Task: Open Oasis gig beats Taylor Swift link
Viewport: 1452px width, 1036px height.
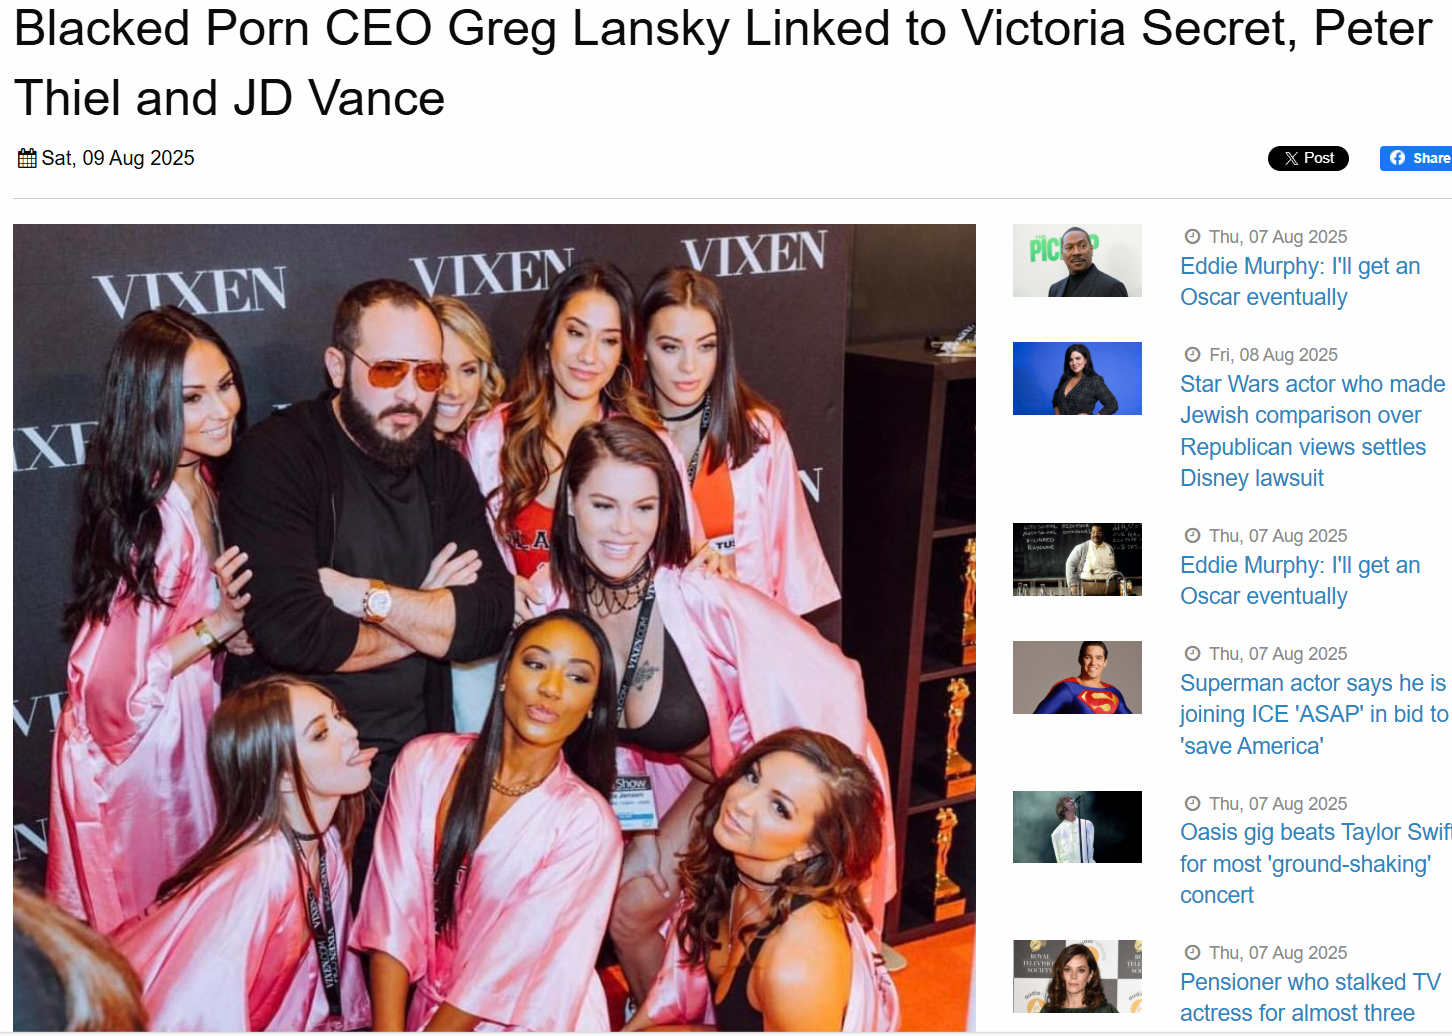Action: [x=1315, y=864]
